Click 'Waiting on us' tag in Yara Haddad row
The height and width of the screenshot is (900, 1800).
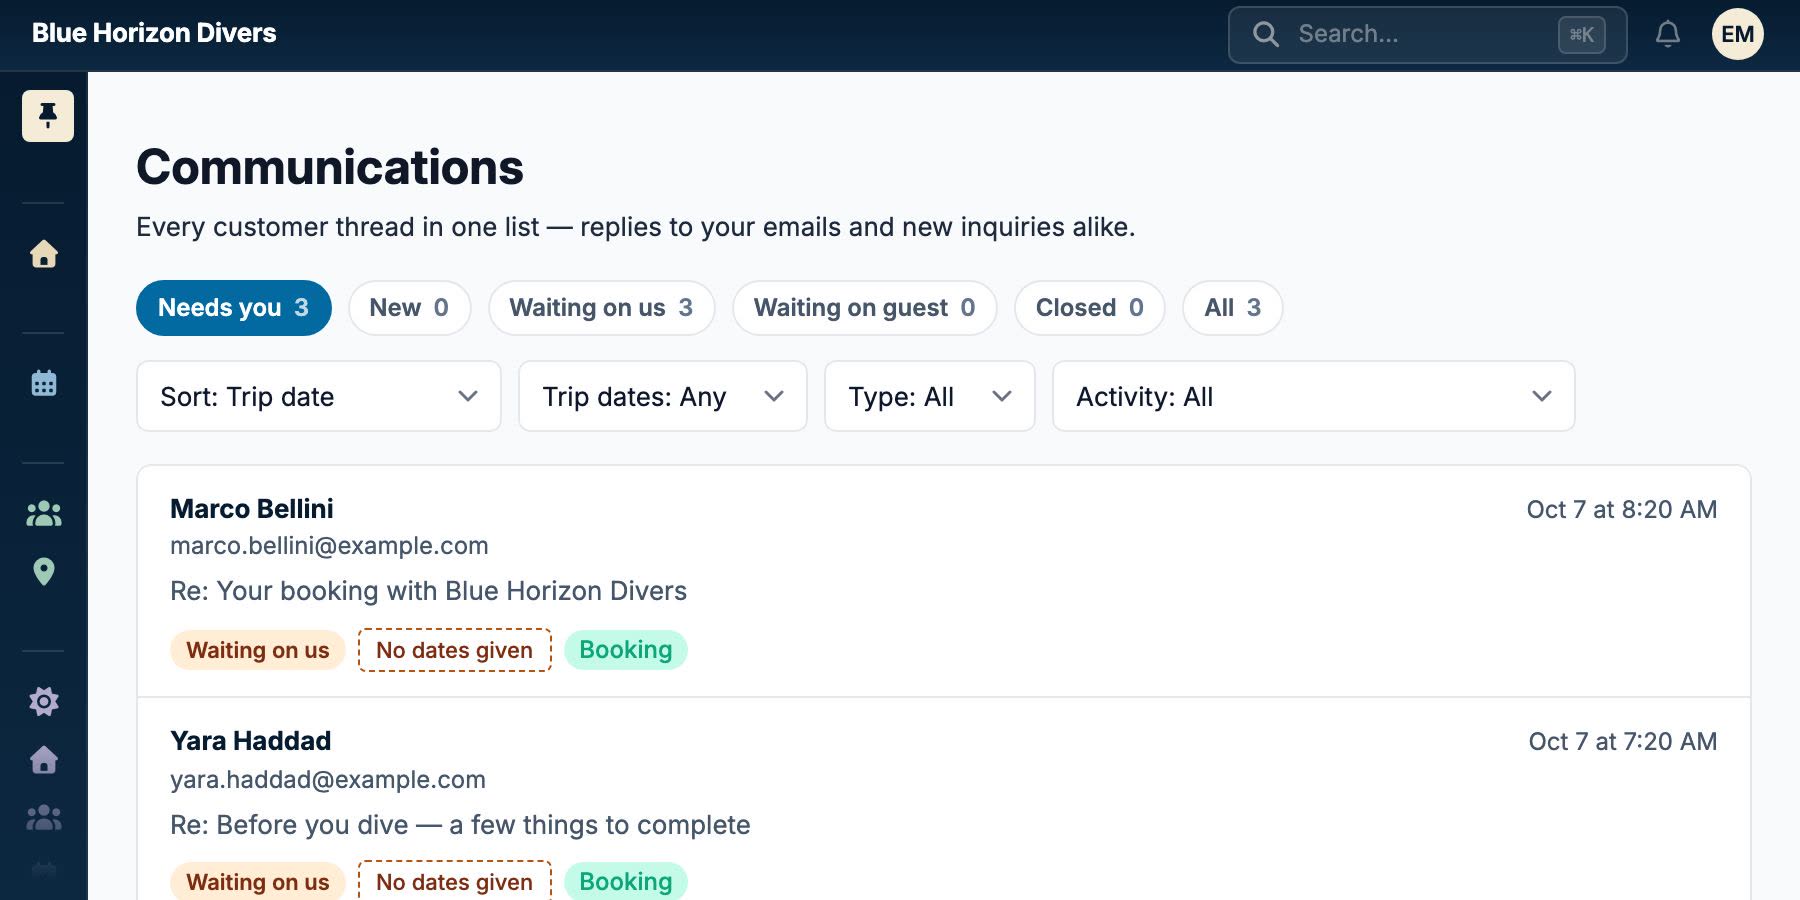coord(258,881)
